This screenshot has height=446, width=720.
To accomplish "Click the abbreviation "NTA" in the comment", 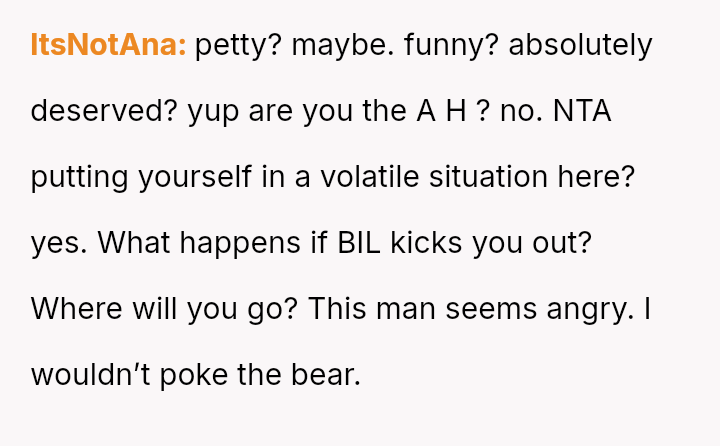I will coord(581,111).
